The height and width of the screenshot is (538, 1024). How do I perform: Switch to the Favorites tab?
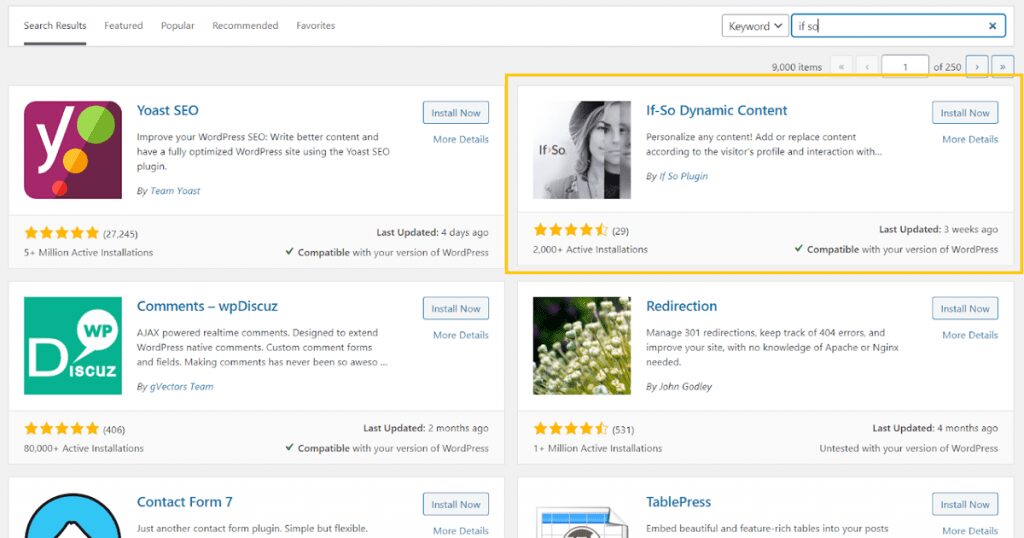(x=315, y=25)
